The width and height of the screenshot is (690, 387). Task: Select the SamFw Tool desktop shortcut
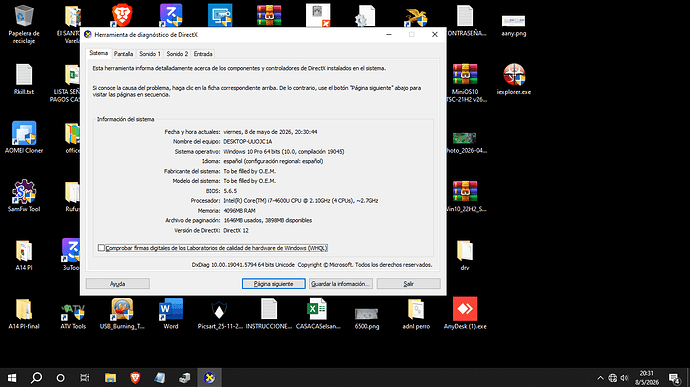click(x=24, y=196)
